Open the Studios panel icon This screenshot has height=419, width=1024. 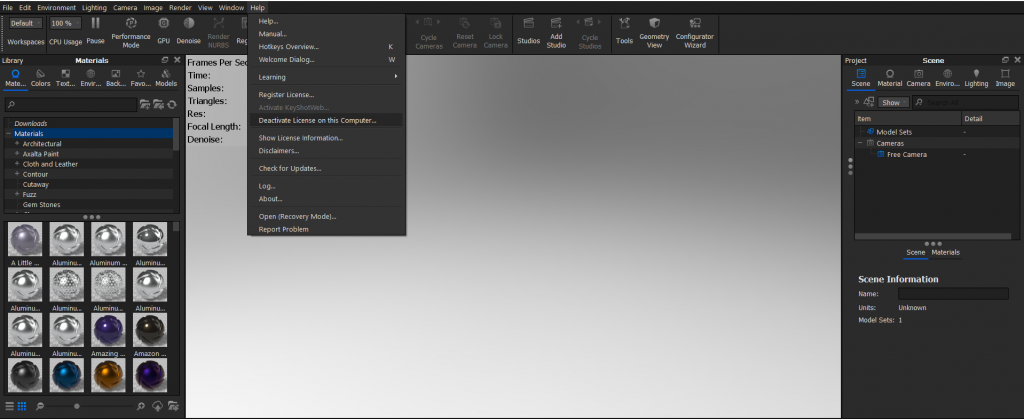[528, 30]
